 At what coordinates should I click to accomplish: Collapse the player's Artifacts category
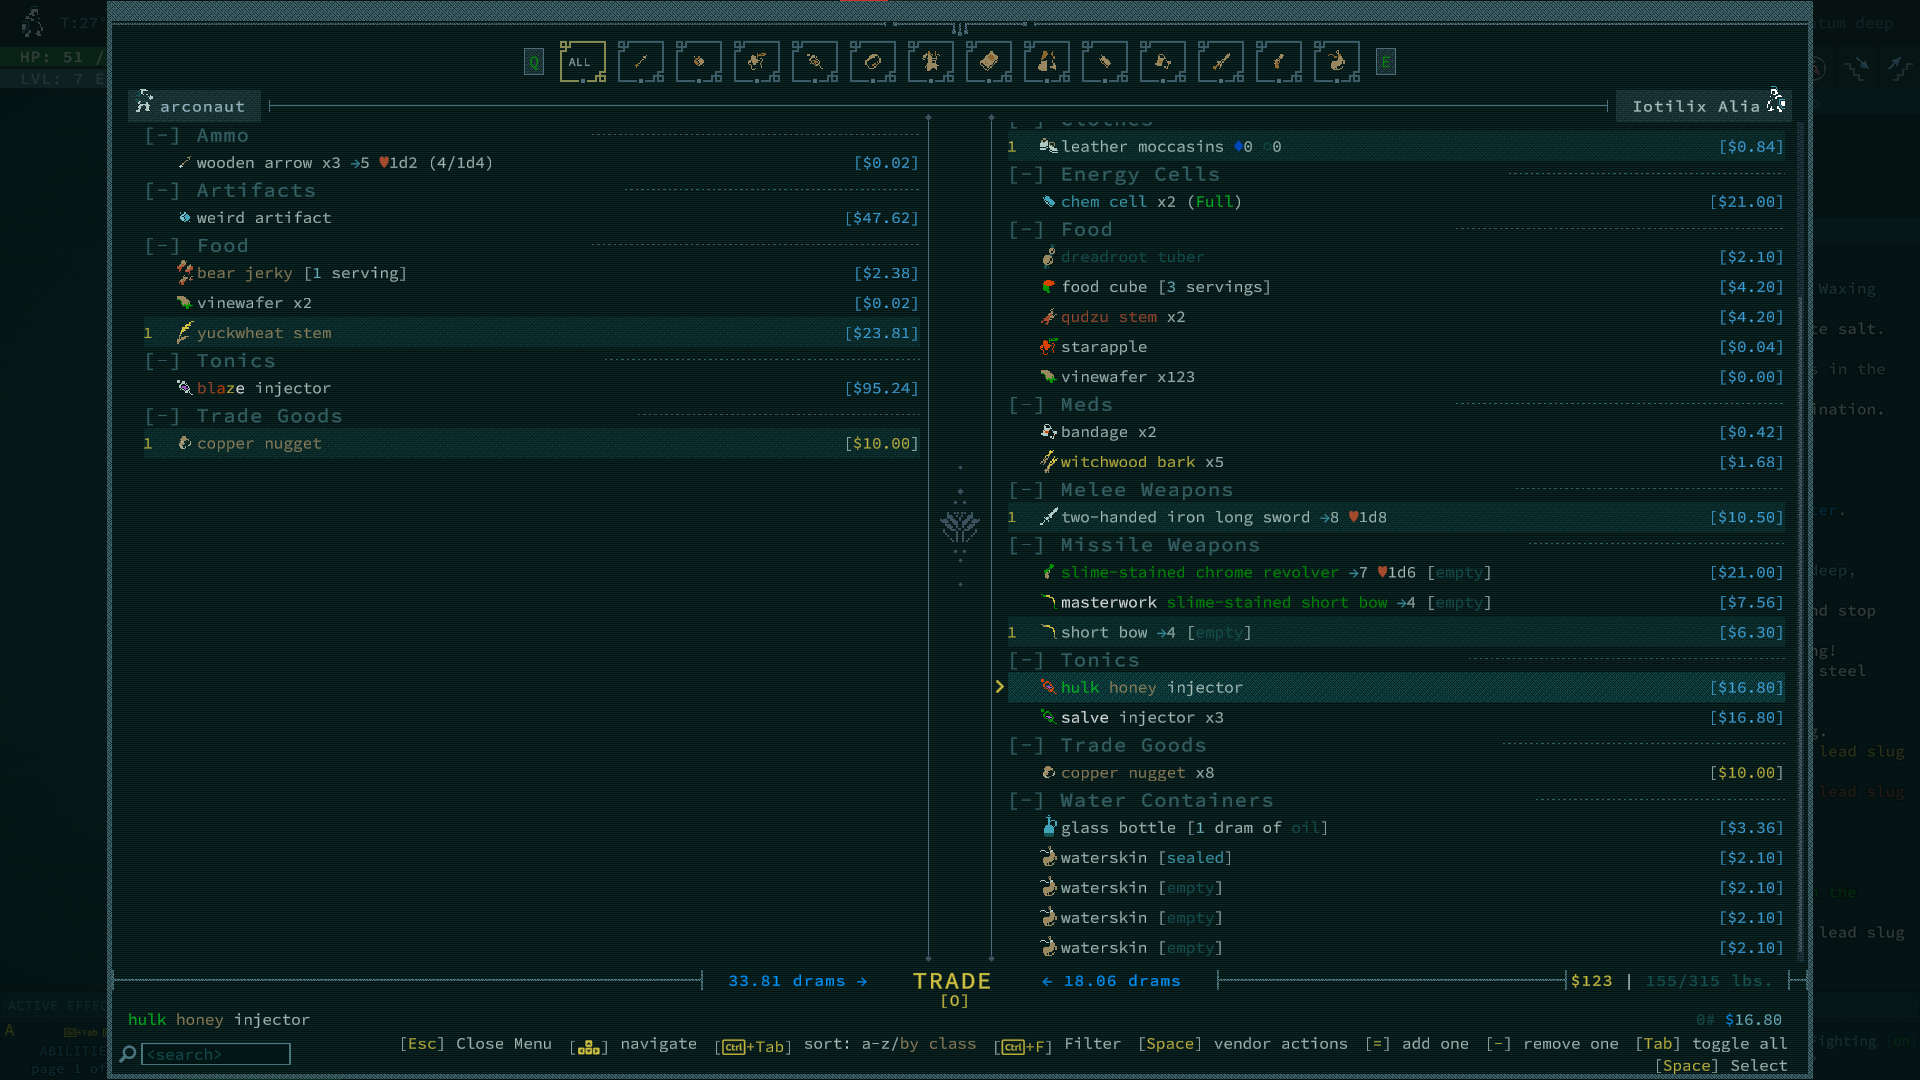[162, 191]
